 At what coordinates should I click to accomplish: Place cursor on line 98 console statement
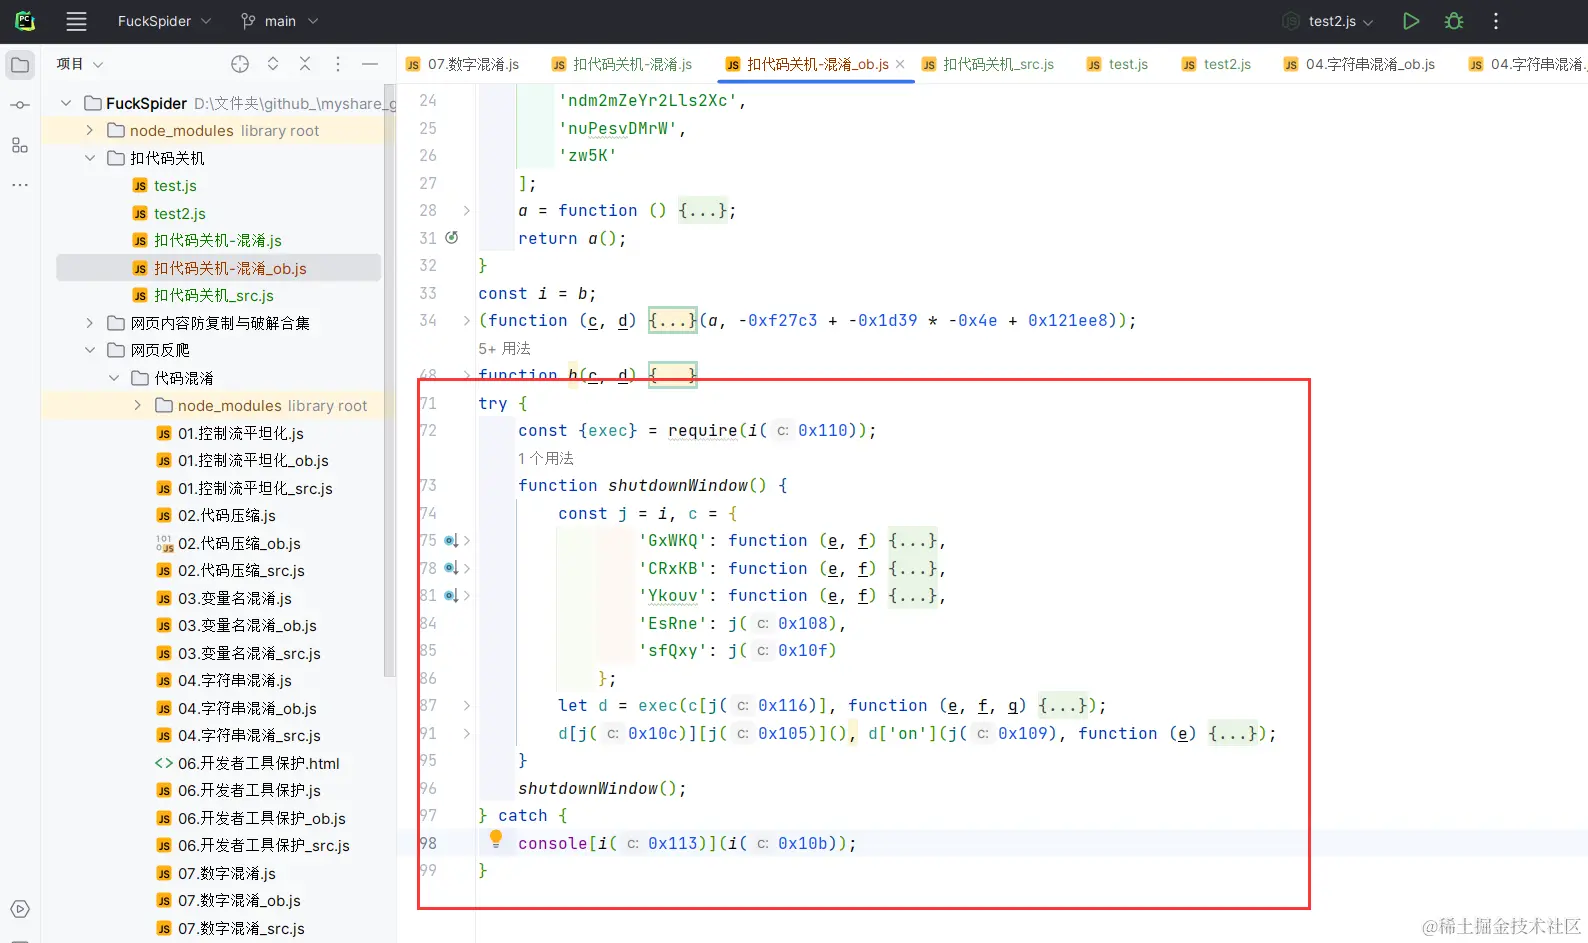tap(687, 844)
